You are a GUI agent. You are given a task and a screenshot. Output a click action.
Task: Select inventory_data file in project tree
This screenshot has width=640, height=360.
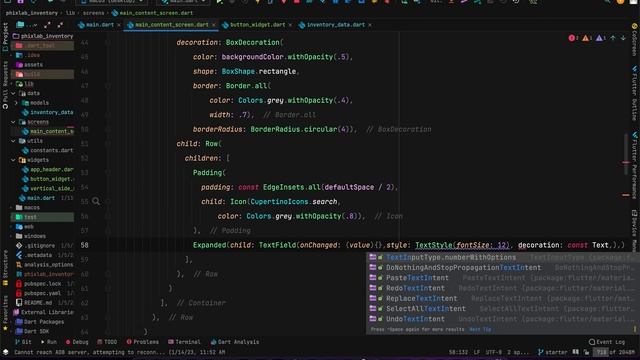48,112
